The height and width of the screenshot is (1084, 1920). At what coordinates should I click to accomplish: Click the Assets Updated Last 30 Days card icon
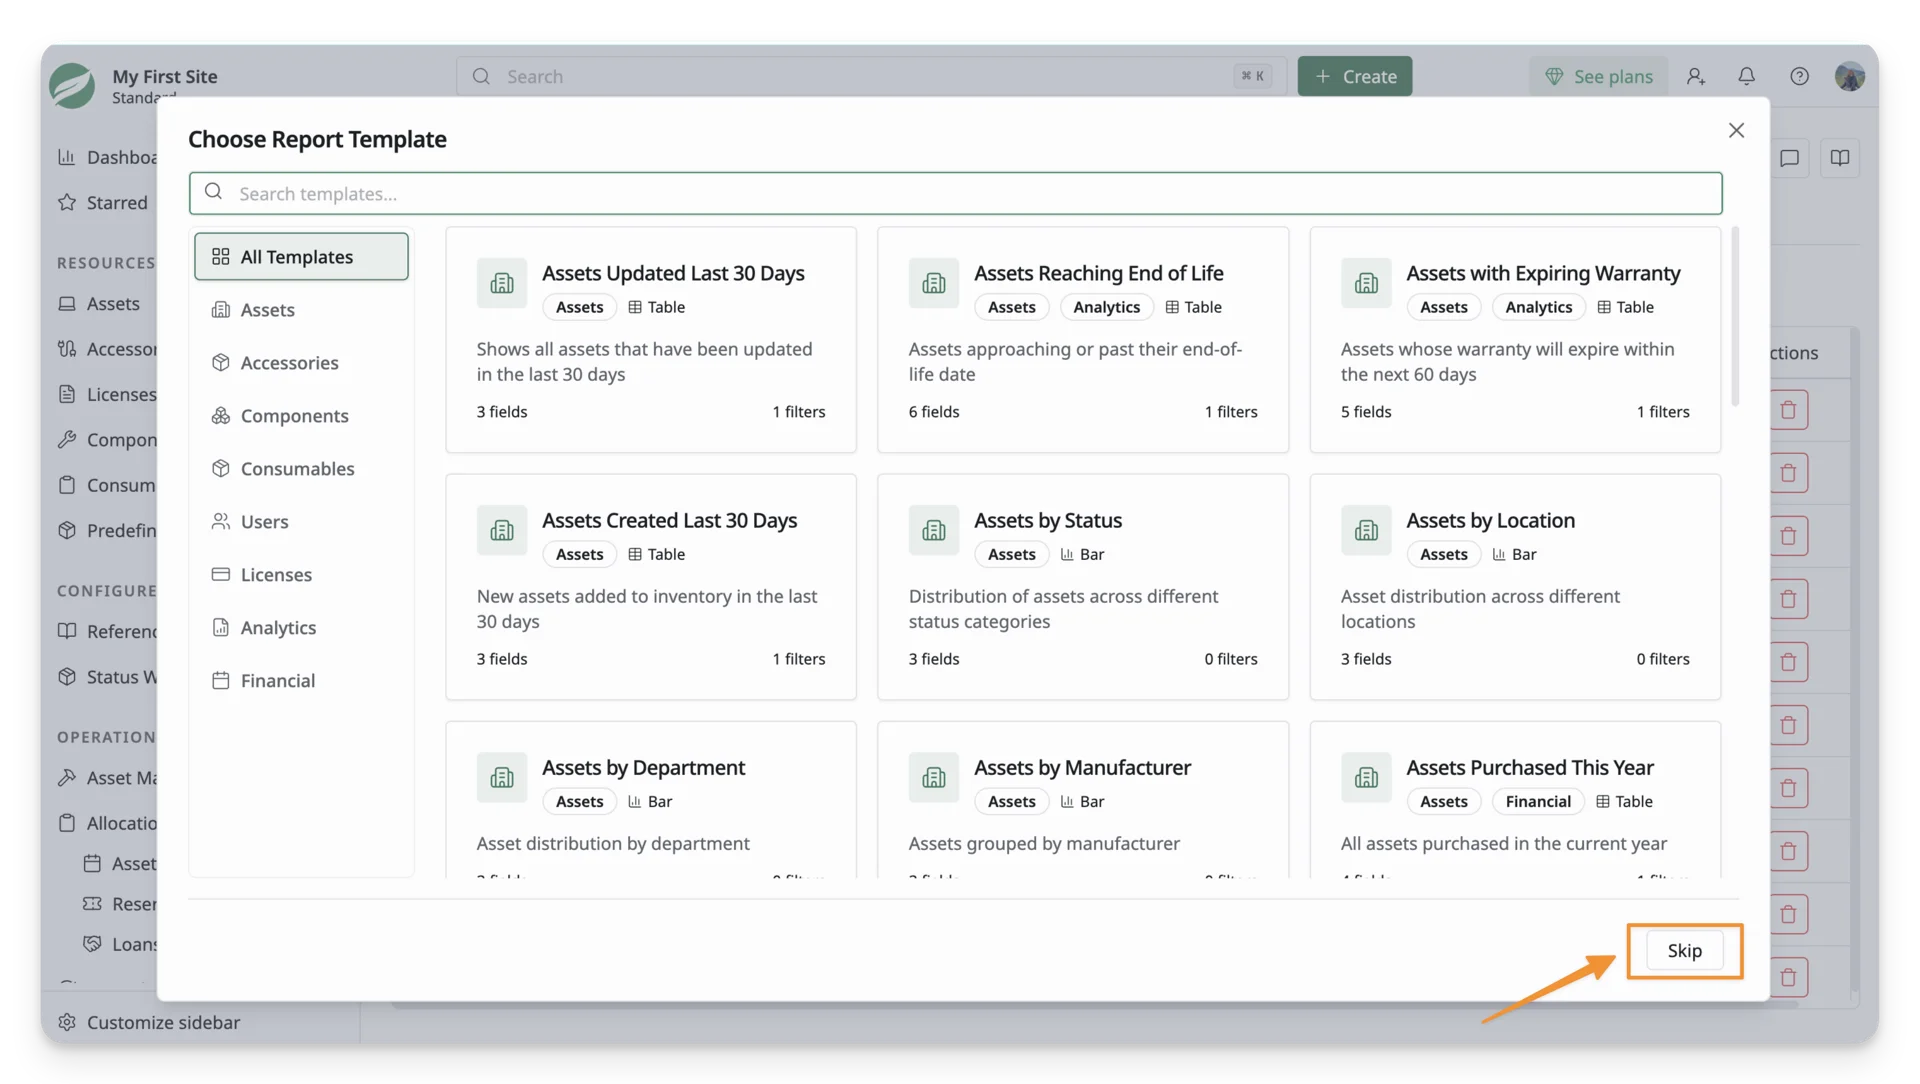502,283
